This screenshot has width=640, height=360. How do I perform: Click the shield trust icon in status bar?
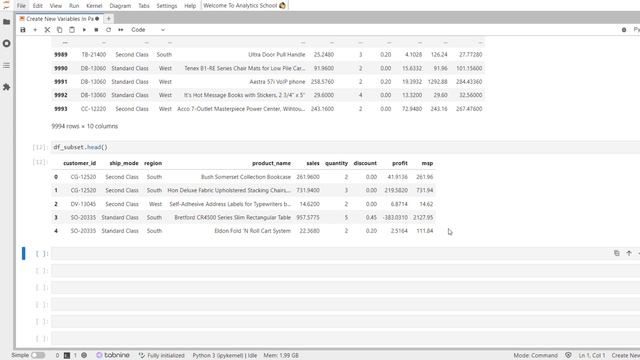pyautogui.click(x=568, y=355)
